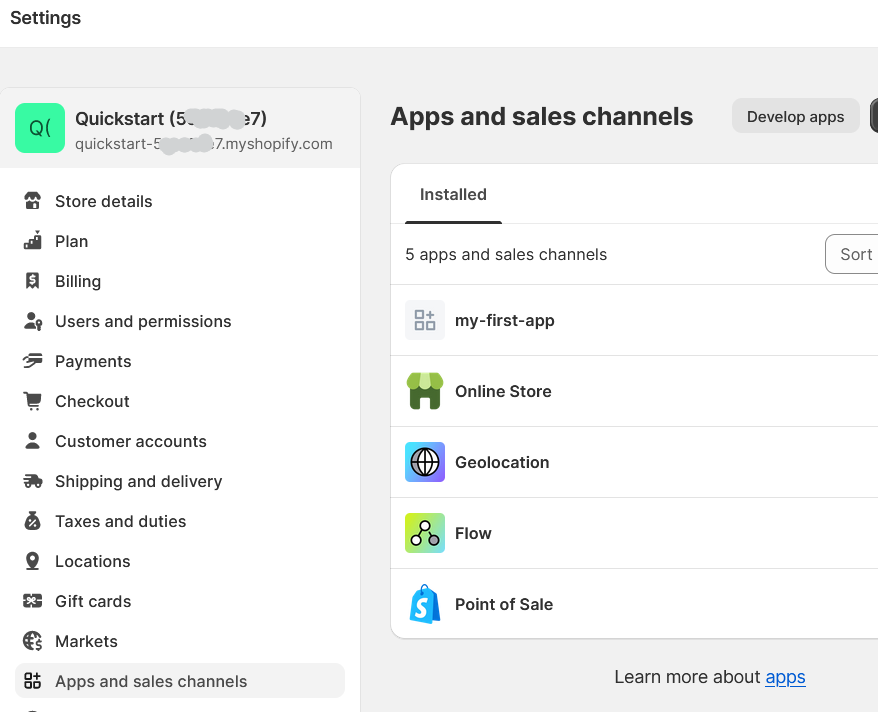
Task: Click the Point of Sale bag icon
Action: point(425,604)
